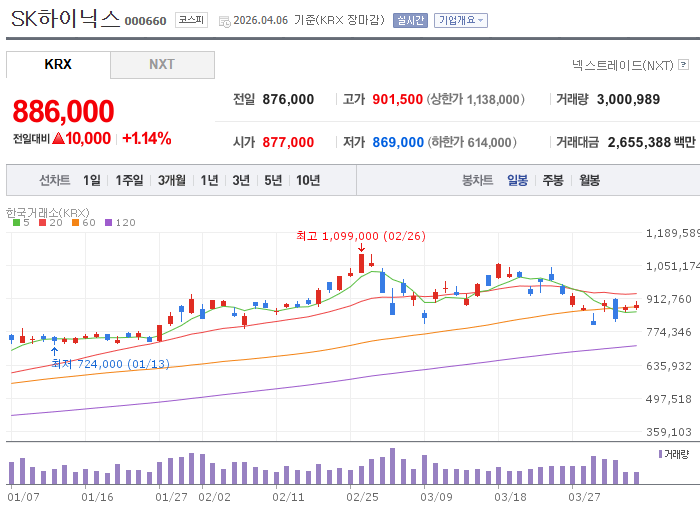
Task: Show the 5년 line chart
Action: click(273, 180)
